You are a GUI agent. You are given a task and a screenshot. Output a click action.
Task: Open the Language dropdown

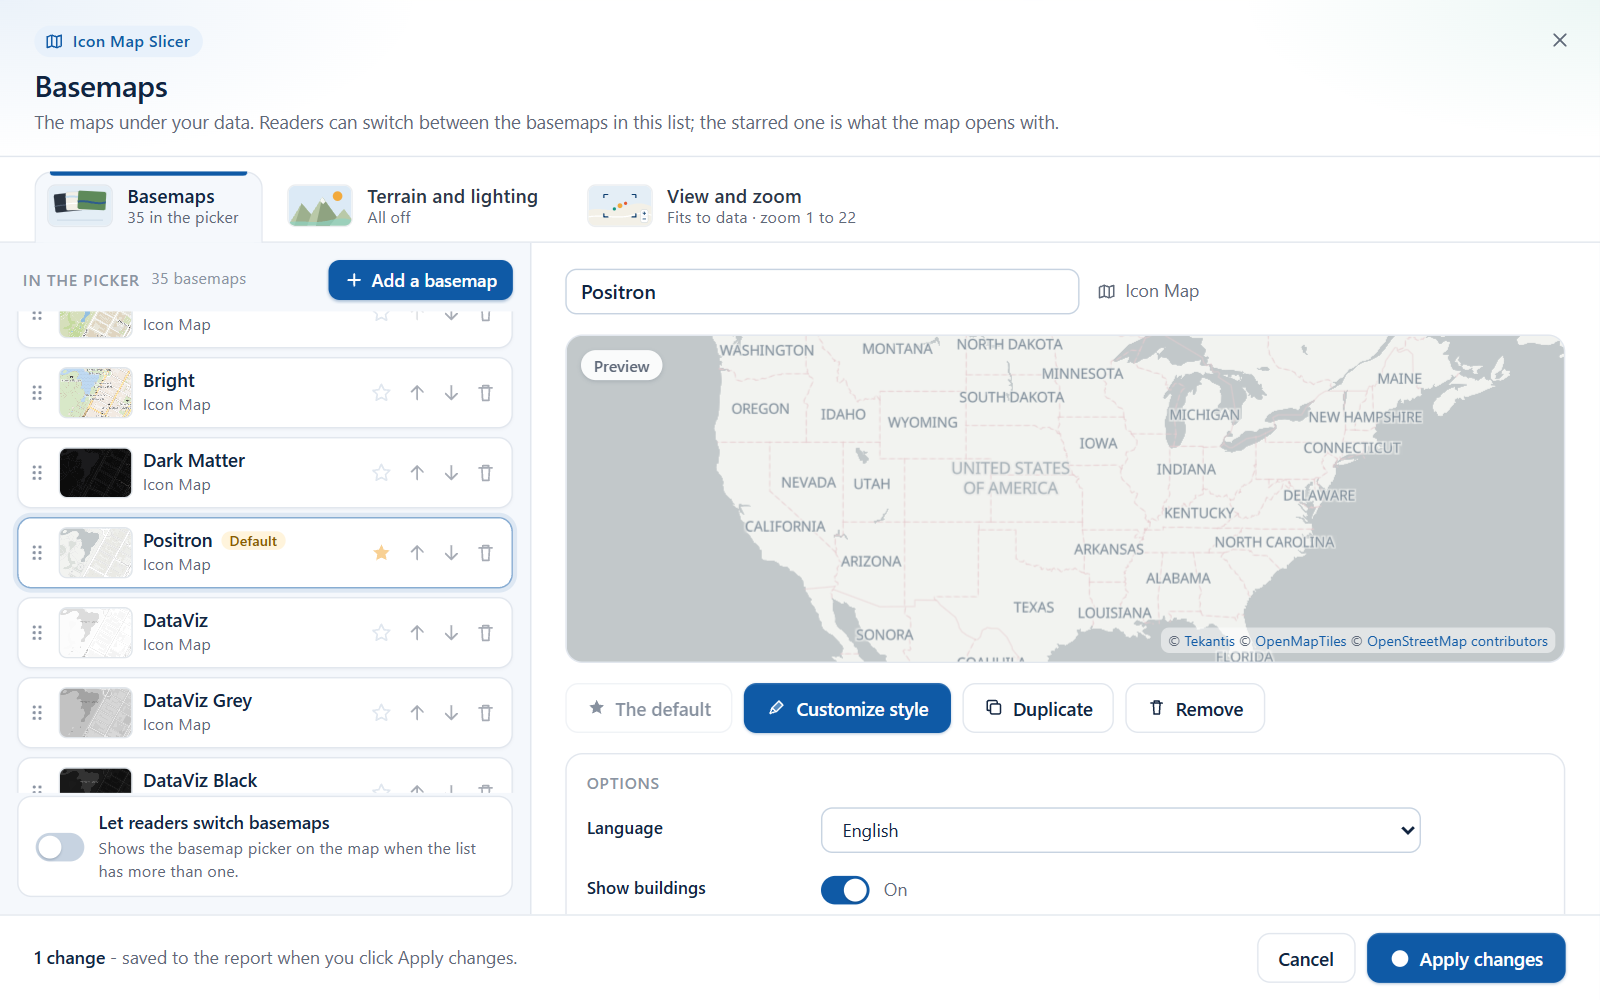[x=1120, y=830]
